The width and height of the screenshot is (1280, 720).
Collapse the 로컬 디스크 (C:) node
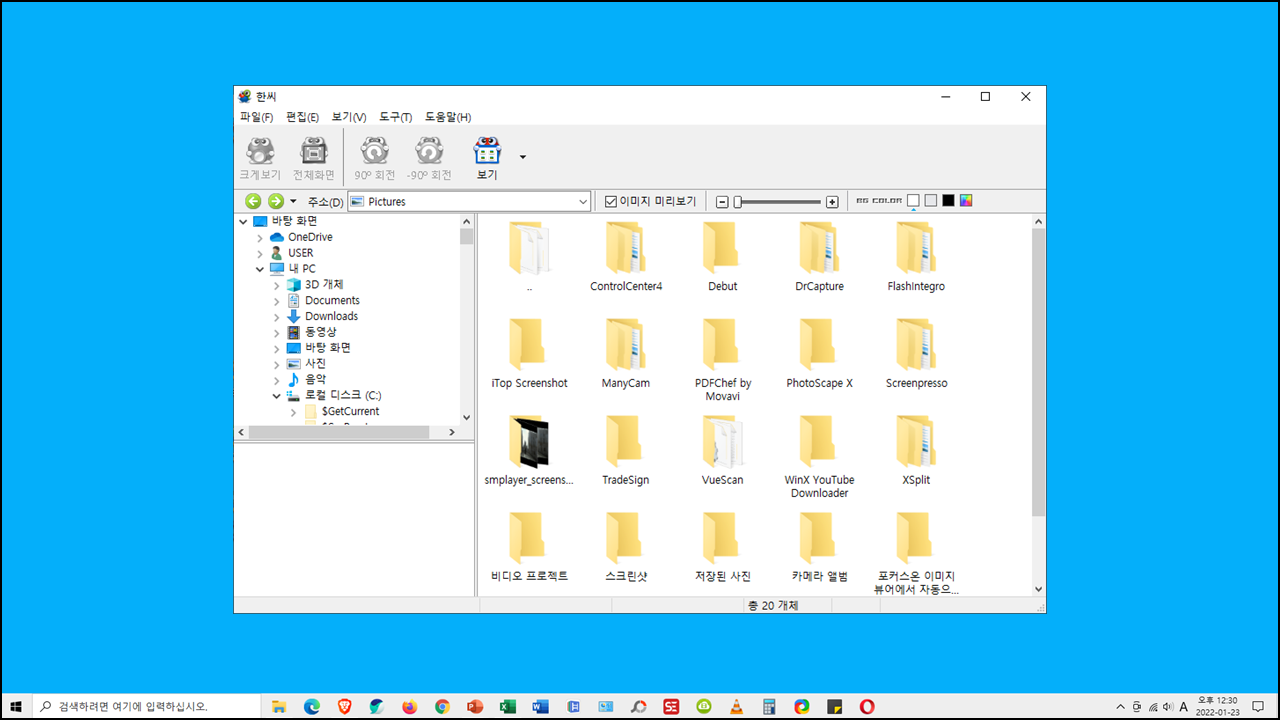[x=277, y=395]
